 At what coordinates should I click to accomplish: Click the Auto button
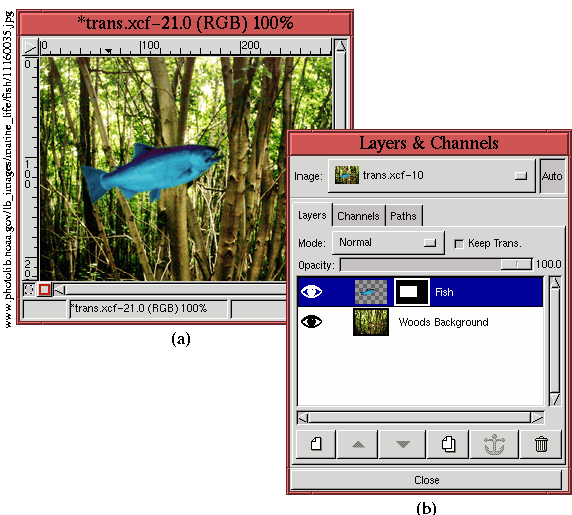tap(552, 176)
